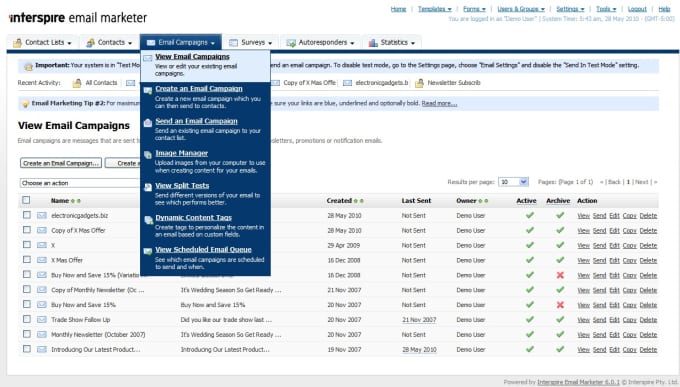Click the Logout link
The height and width of the screenshot is (387, 680).
637,9
